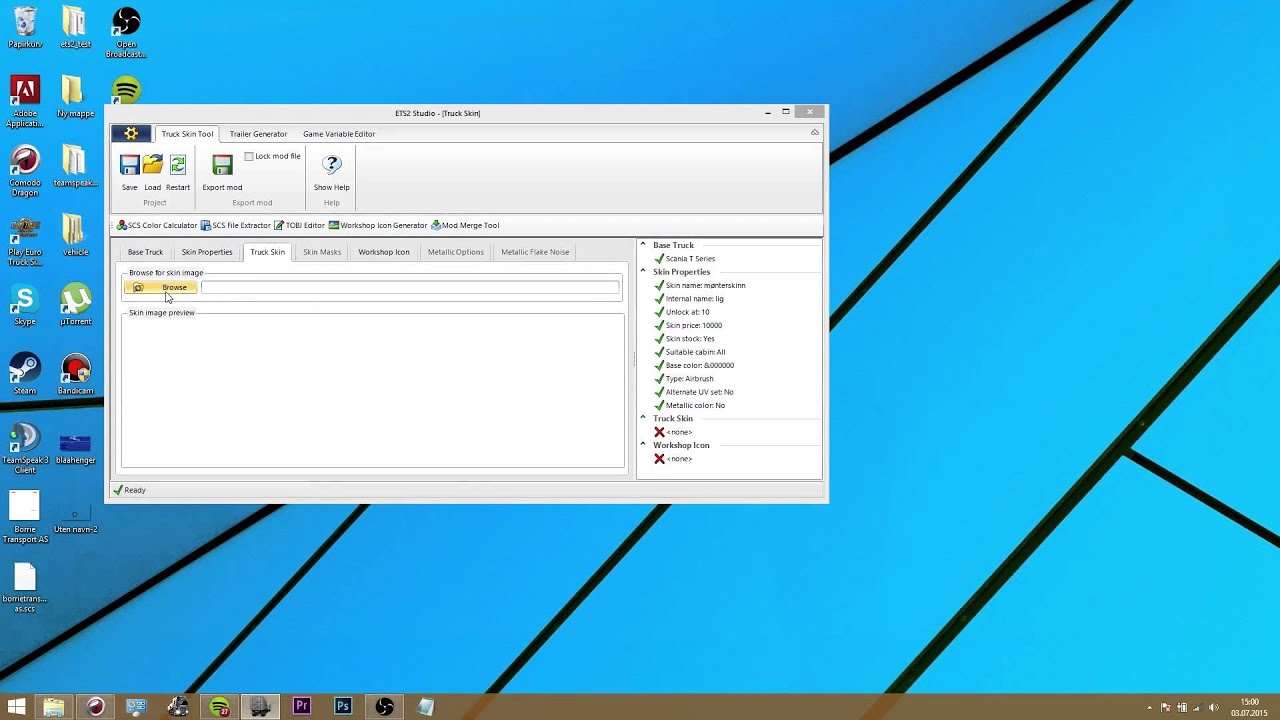Viewport: 1280px width, 720px height.
Task: Open the Skin Properties tab
Action: (x=207, y=252)
